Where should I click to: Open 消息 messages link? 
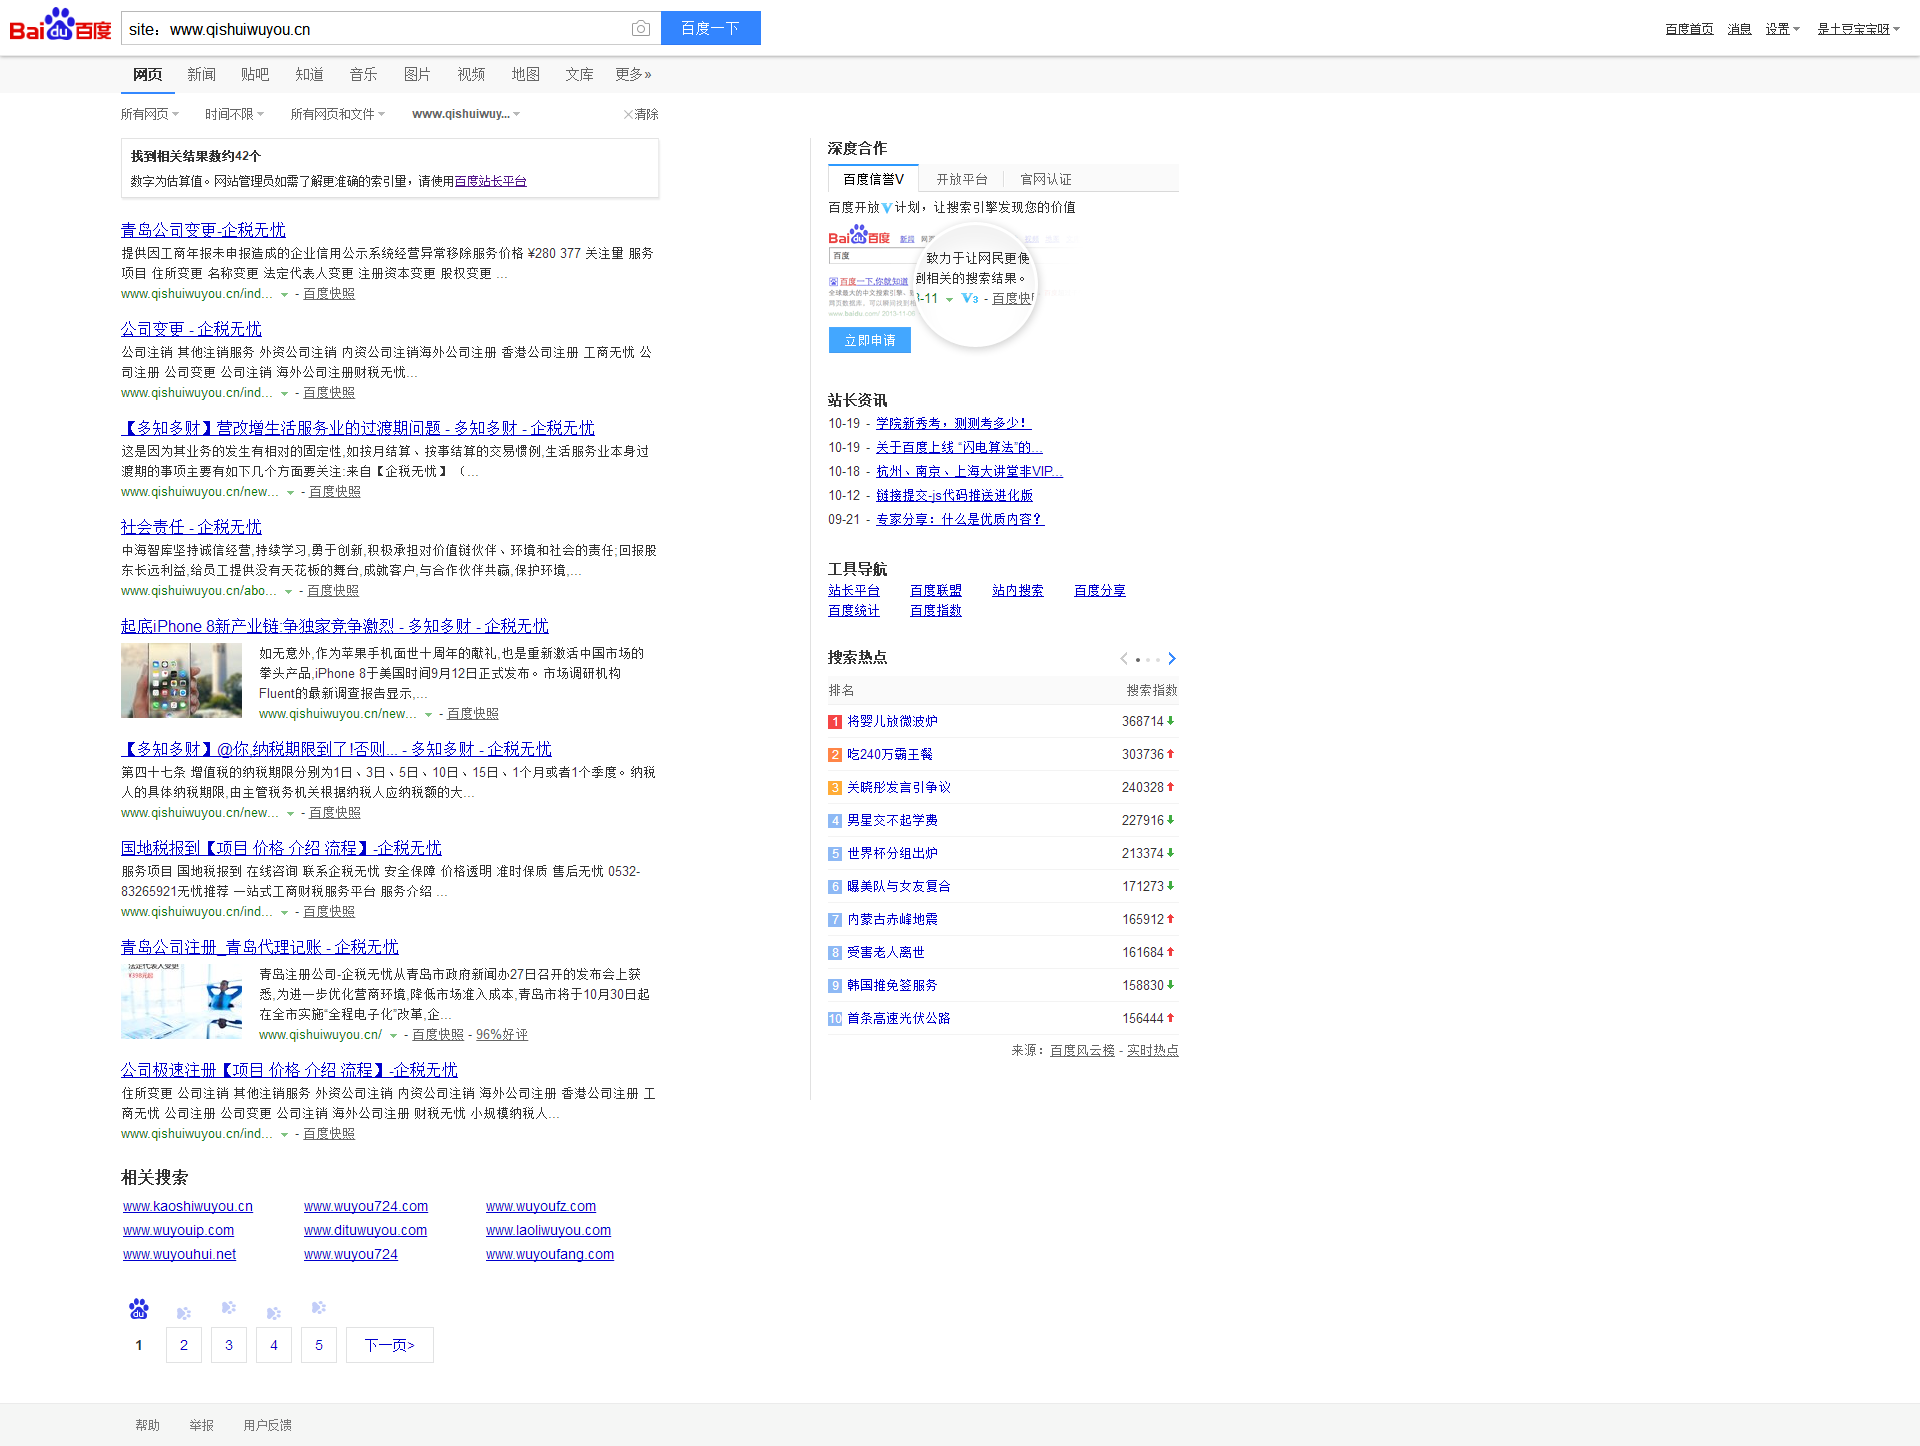click(1739, 29)
